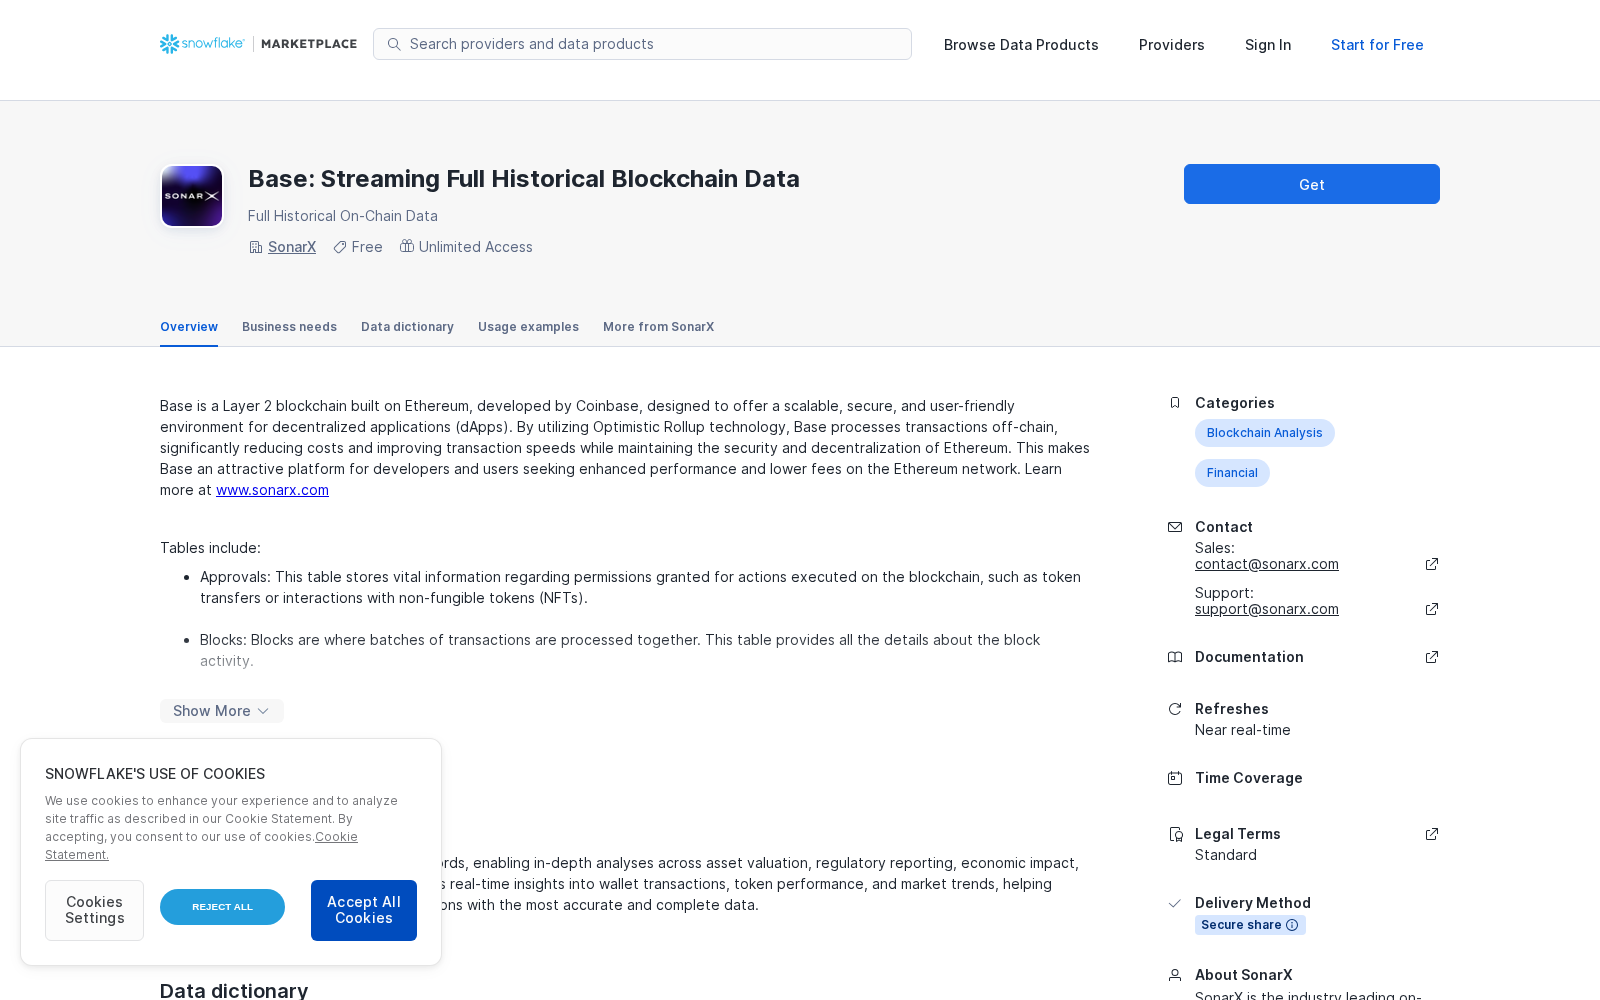Click the Snowflake logo in the header
1600x1000 pixels.
point(202,44)
